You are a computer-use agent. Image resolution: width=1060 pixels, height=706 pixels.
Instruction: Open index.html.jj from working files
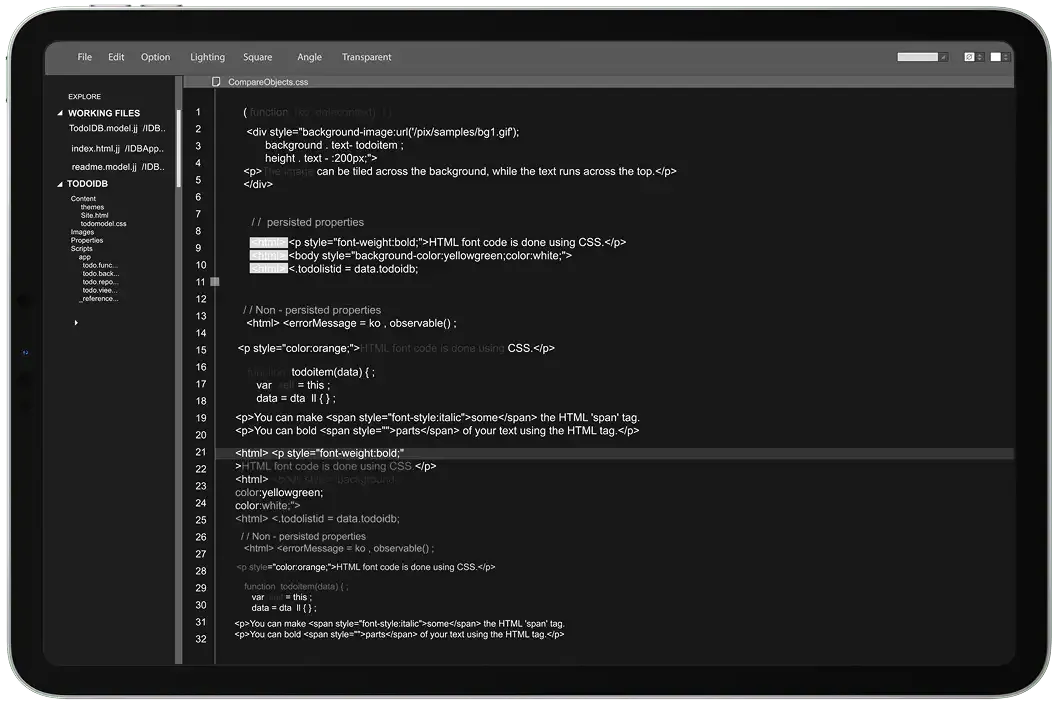point(96,148)
